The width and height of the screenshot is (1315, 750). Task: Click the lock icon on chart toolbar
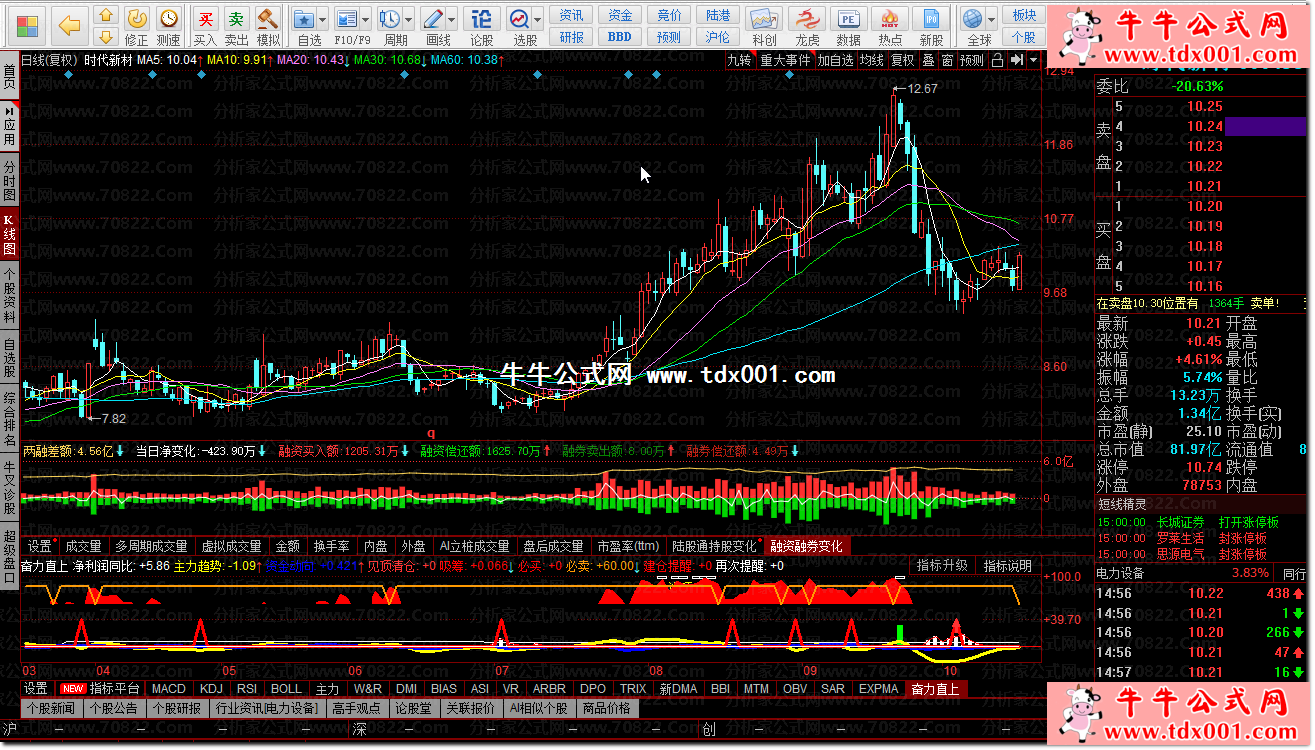pyautogui.click(x=996, y=60)
